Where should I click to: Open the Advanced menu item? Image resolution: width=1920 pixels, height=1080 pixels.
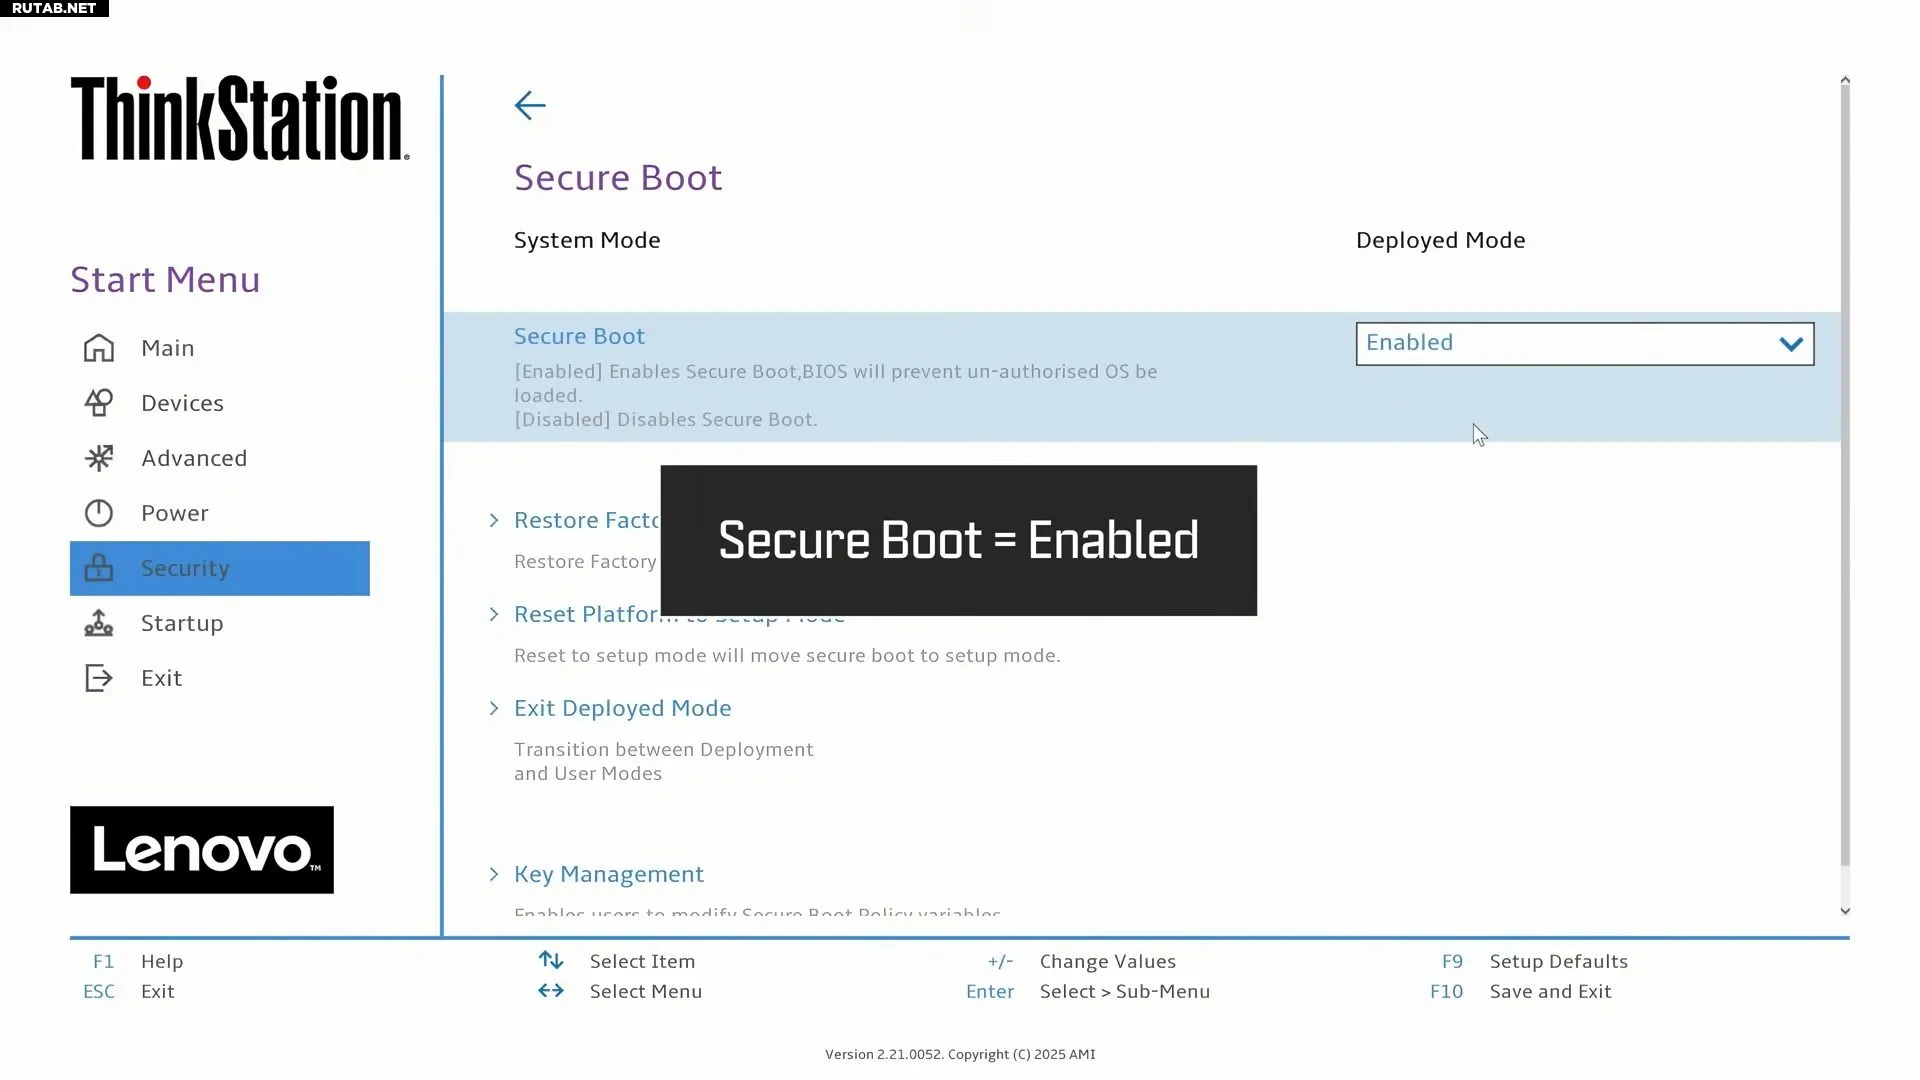(194, 458)
